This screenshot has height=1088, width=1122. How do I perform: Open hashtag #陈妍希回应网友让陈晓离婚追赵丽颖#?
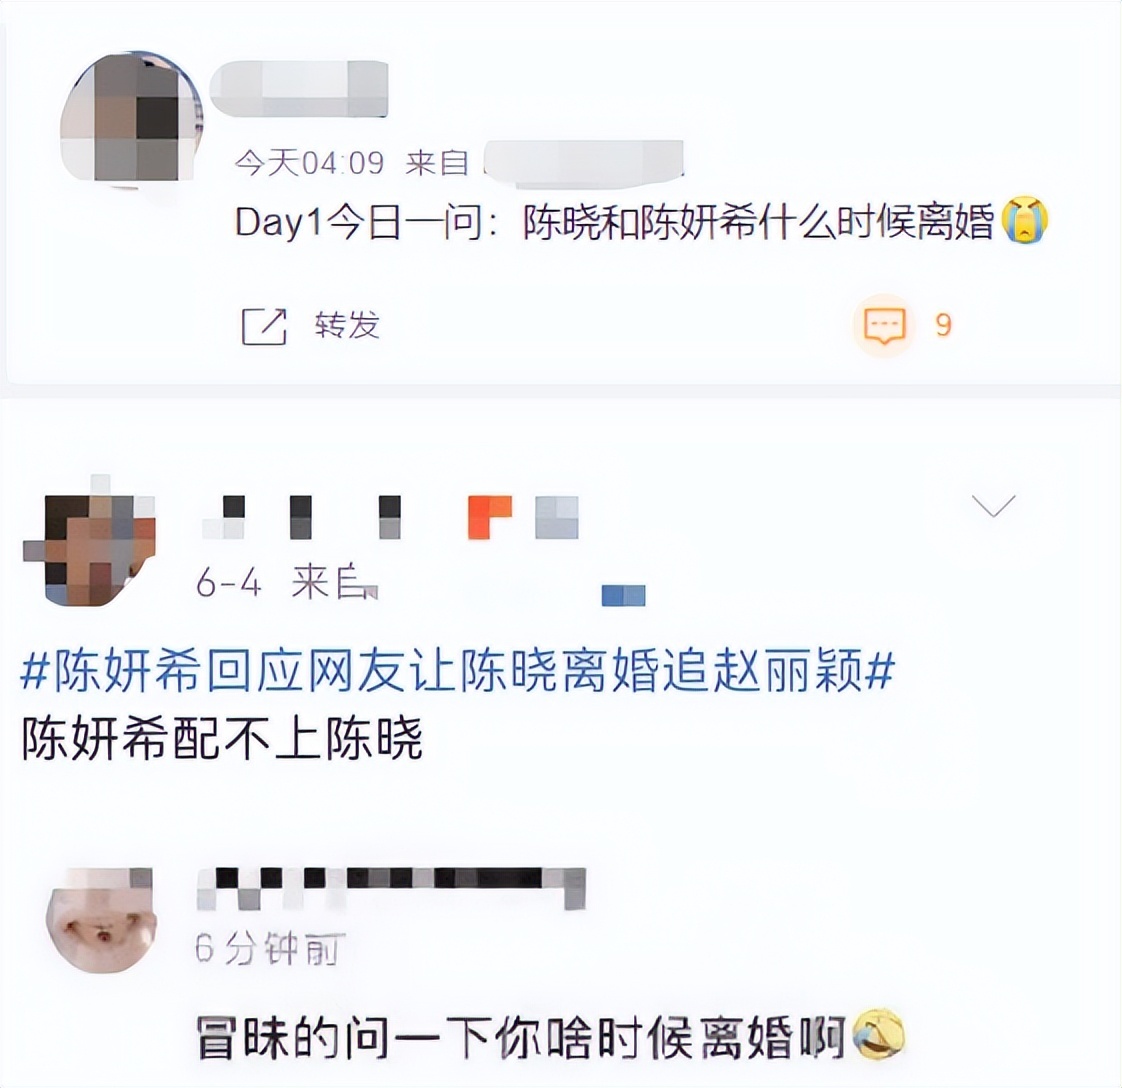tap(458, 672)
